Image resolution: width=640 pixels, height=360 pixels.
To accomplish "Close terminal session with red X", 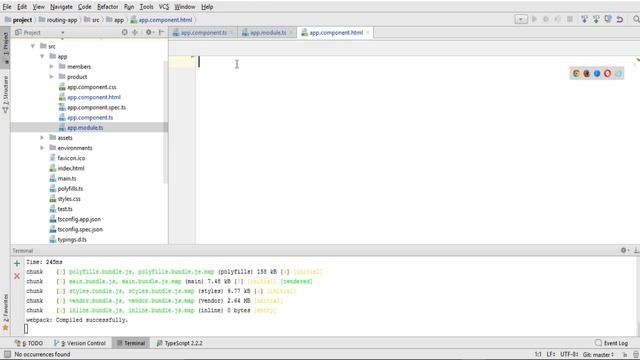I will [x=17, y=276].
